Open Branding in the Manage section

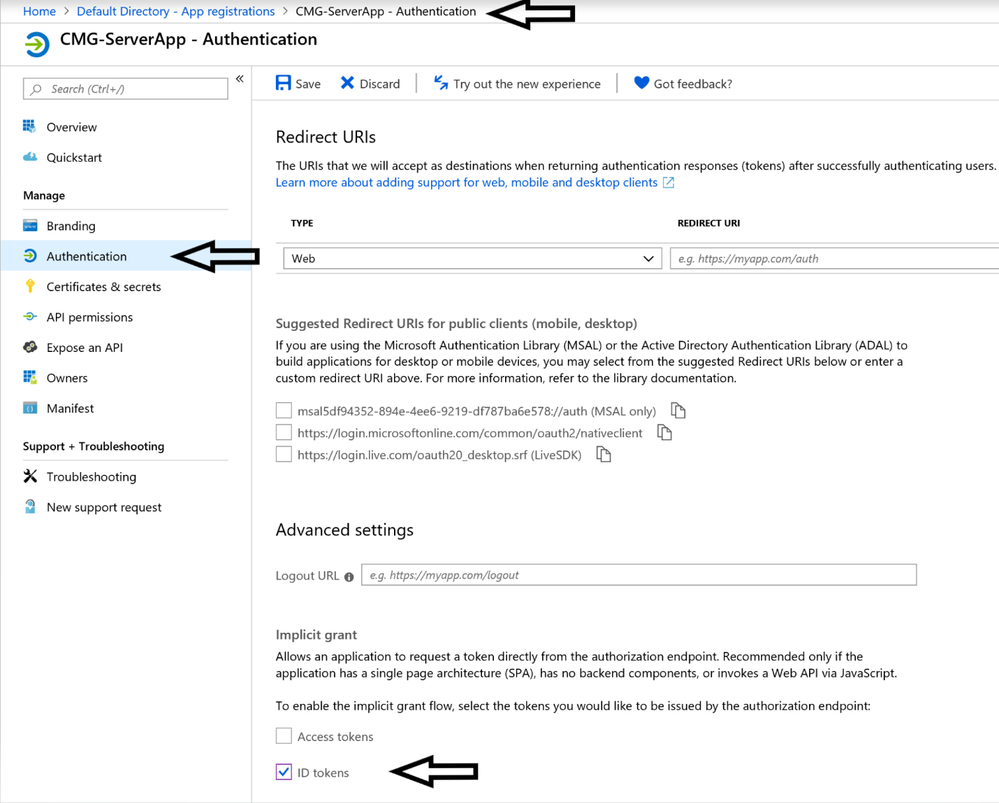coord(71,226)
